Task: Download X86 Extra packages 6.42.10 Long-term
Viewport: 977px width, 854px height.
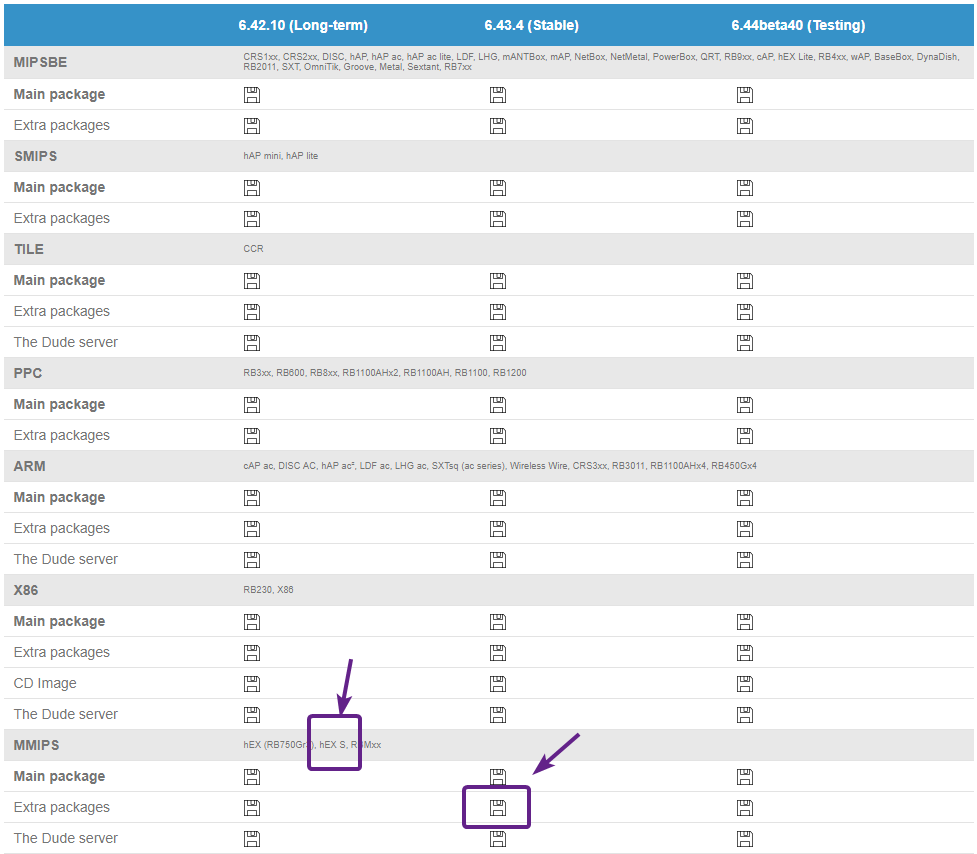Action: 252,653
